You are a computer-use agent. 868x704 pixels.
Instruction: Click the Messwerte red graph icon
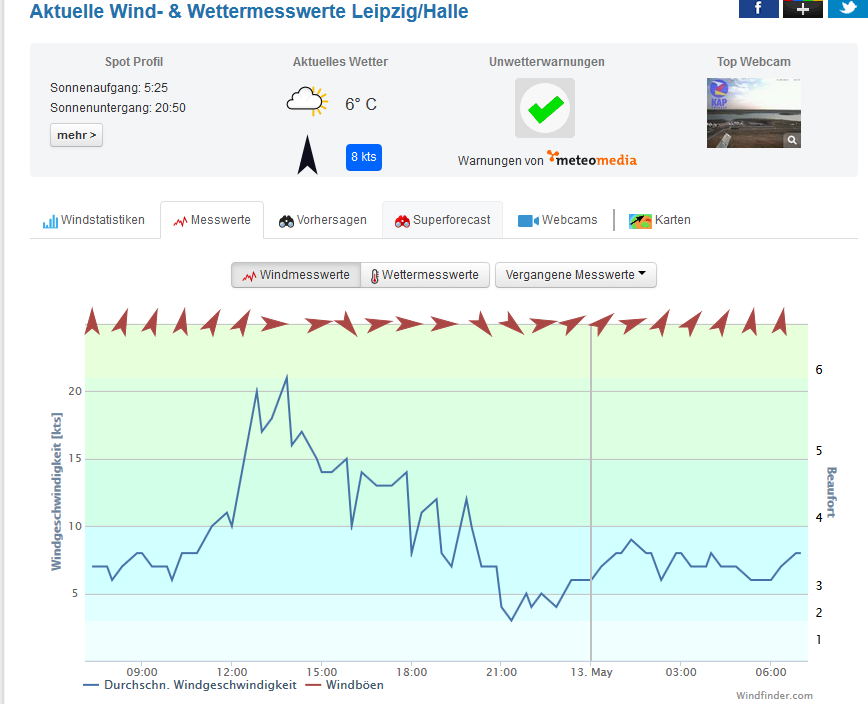click(x=180, y=221)
